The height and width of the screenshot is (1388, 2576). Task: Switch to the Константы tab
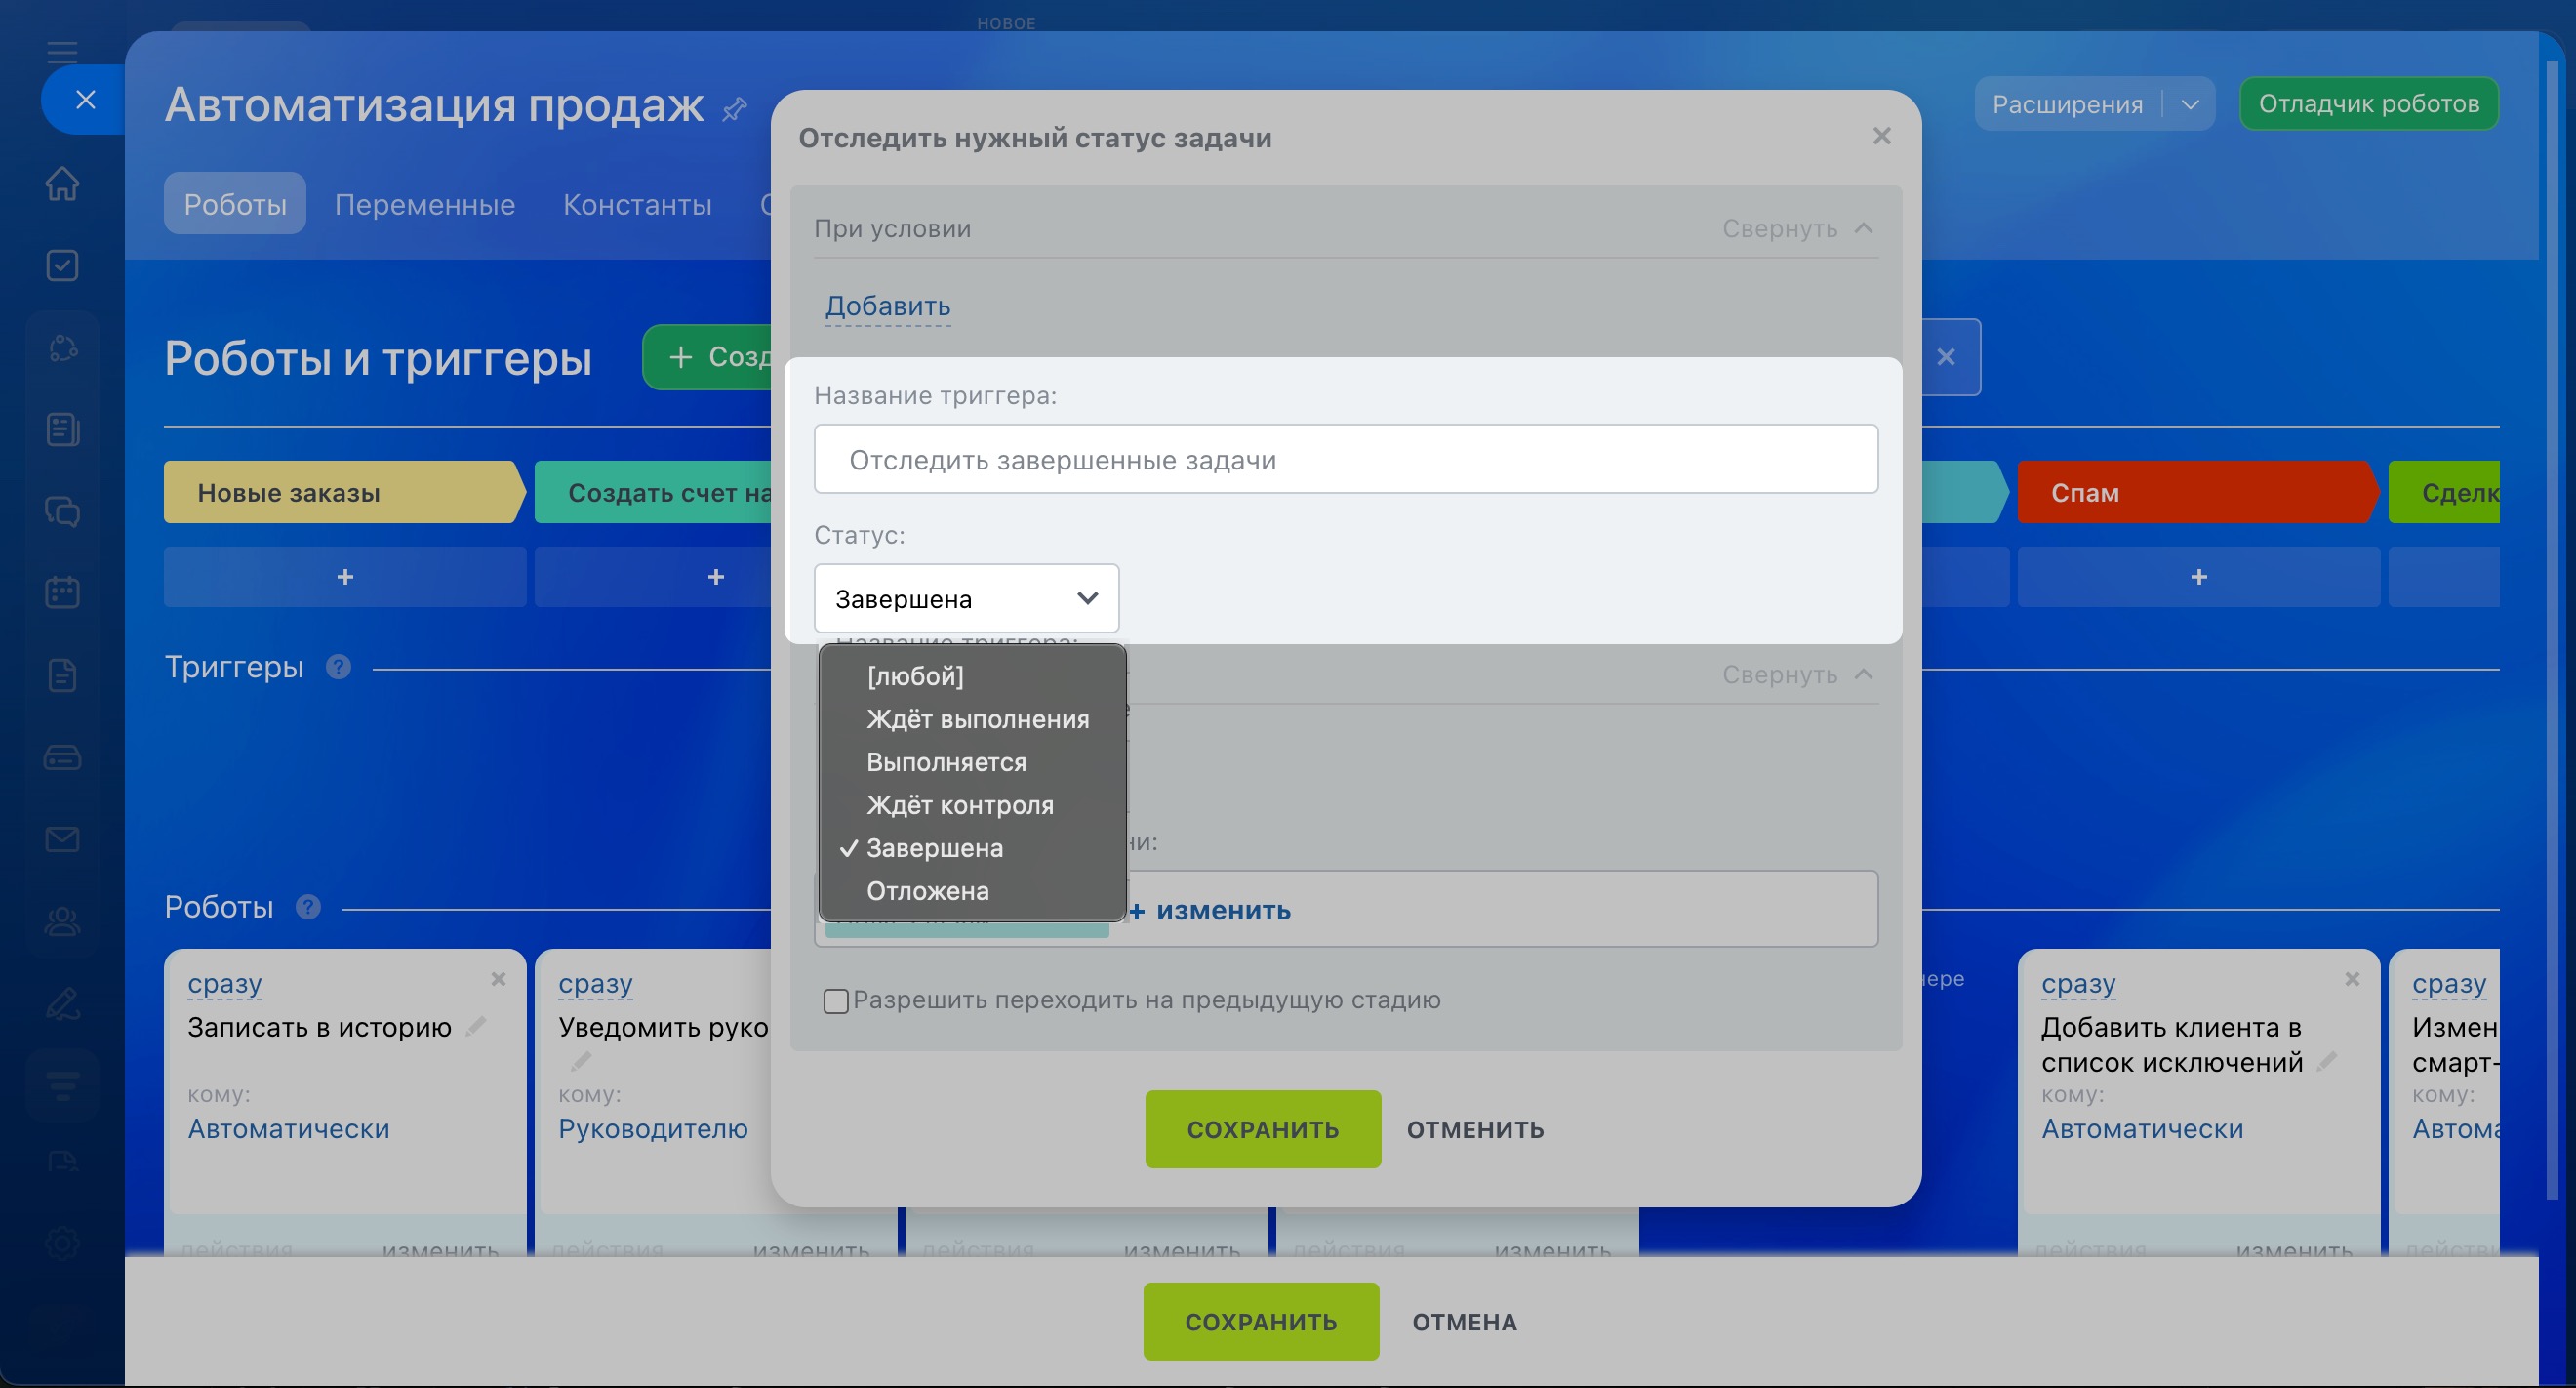pos(637,204)
